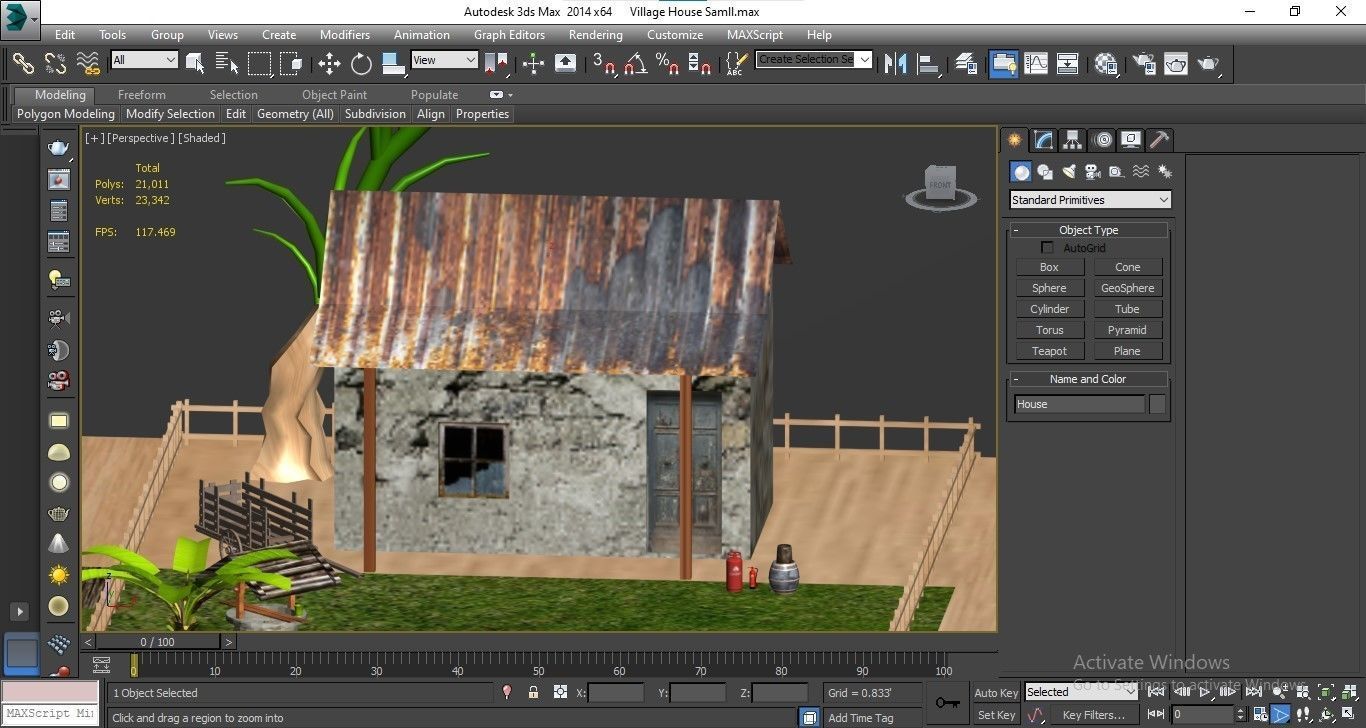This screenshot has height=728, width=1366.
Task: Switch to the Freeform ribbon tab
Action: coord(142,95)
